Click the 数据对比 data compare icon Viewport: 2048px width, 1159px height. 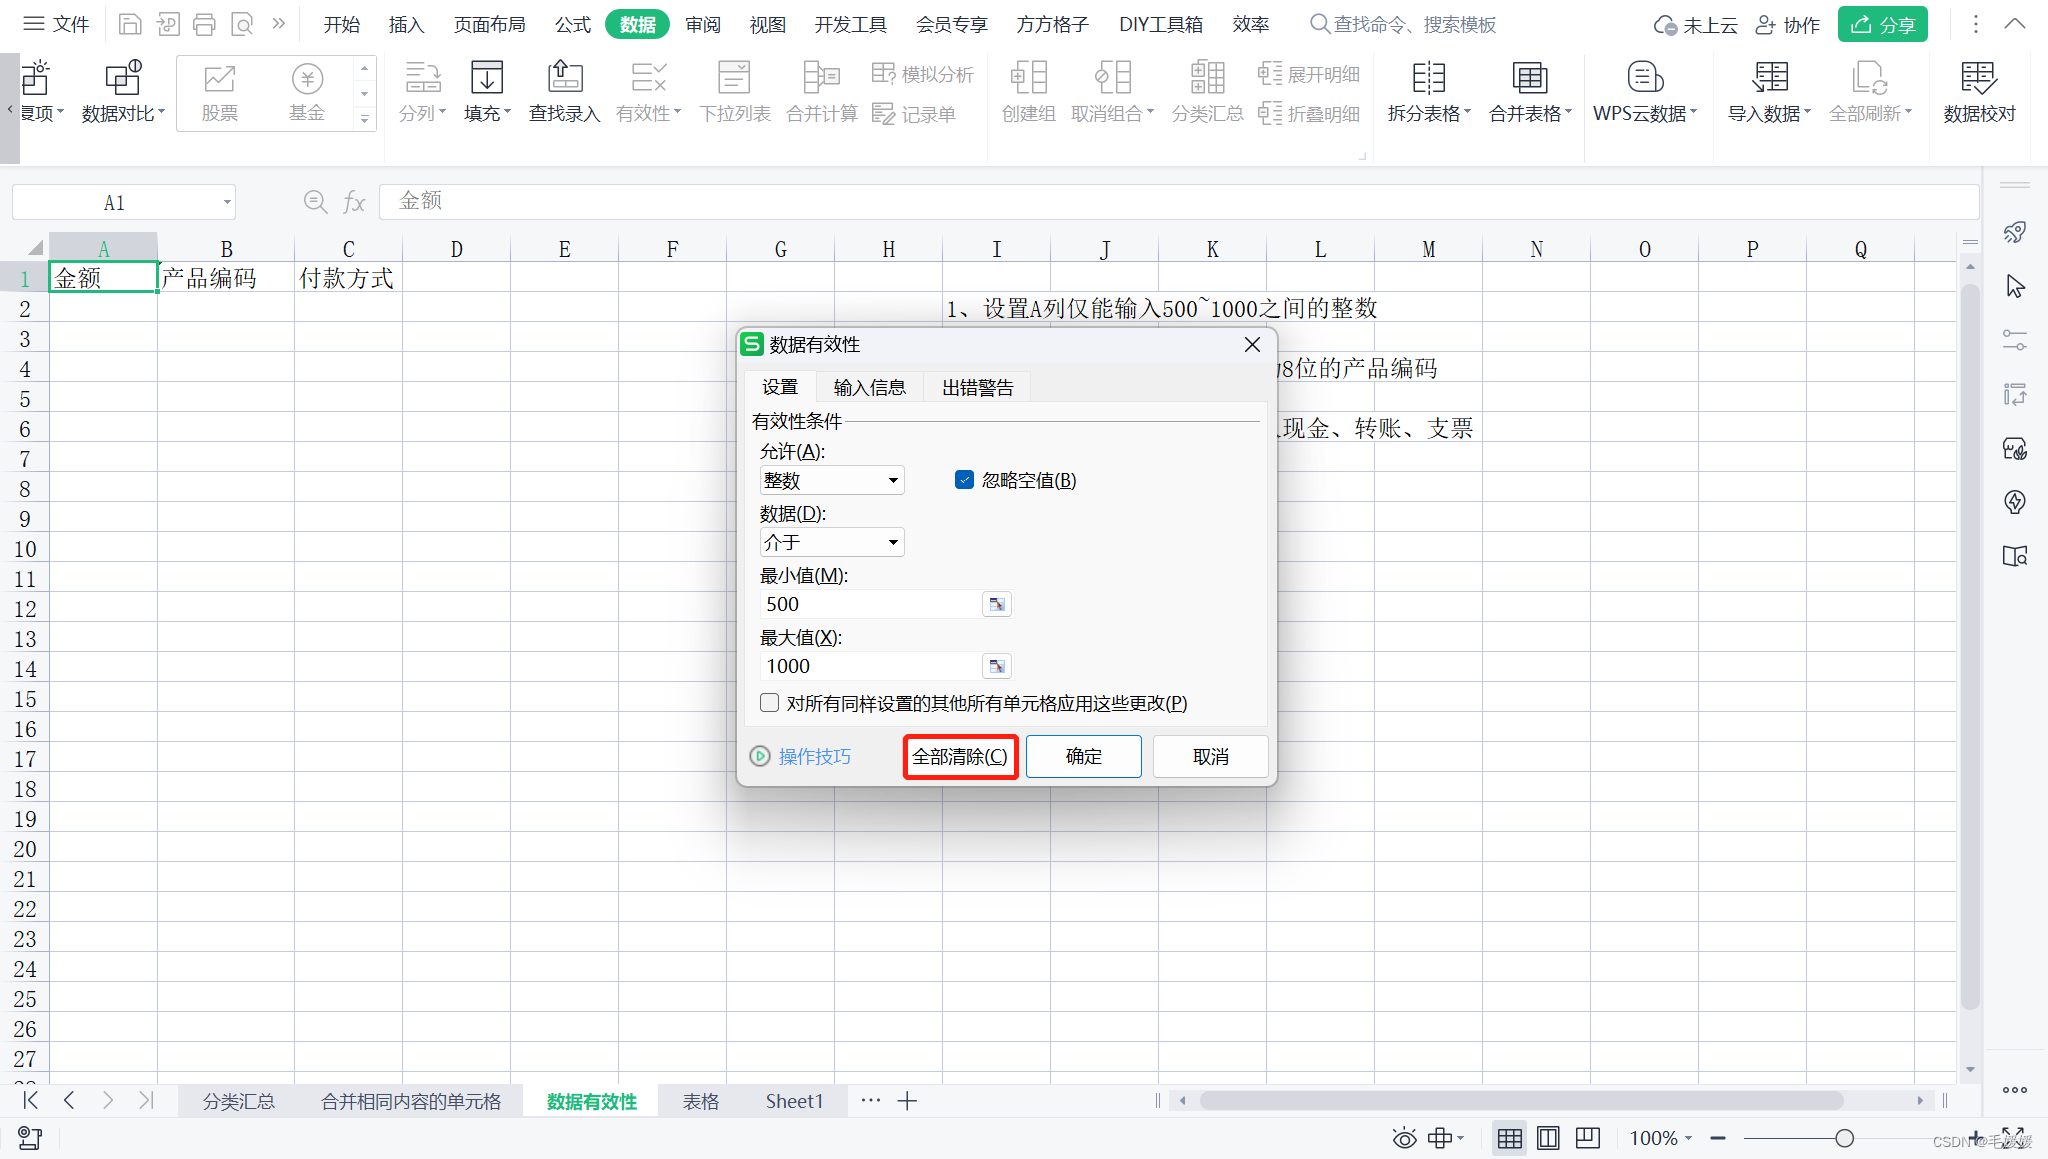coord(123,79)
